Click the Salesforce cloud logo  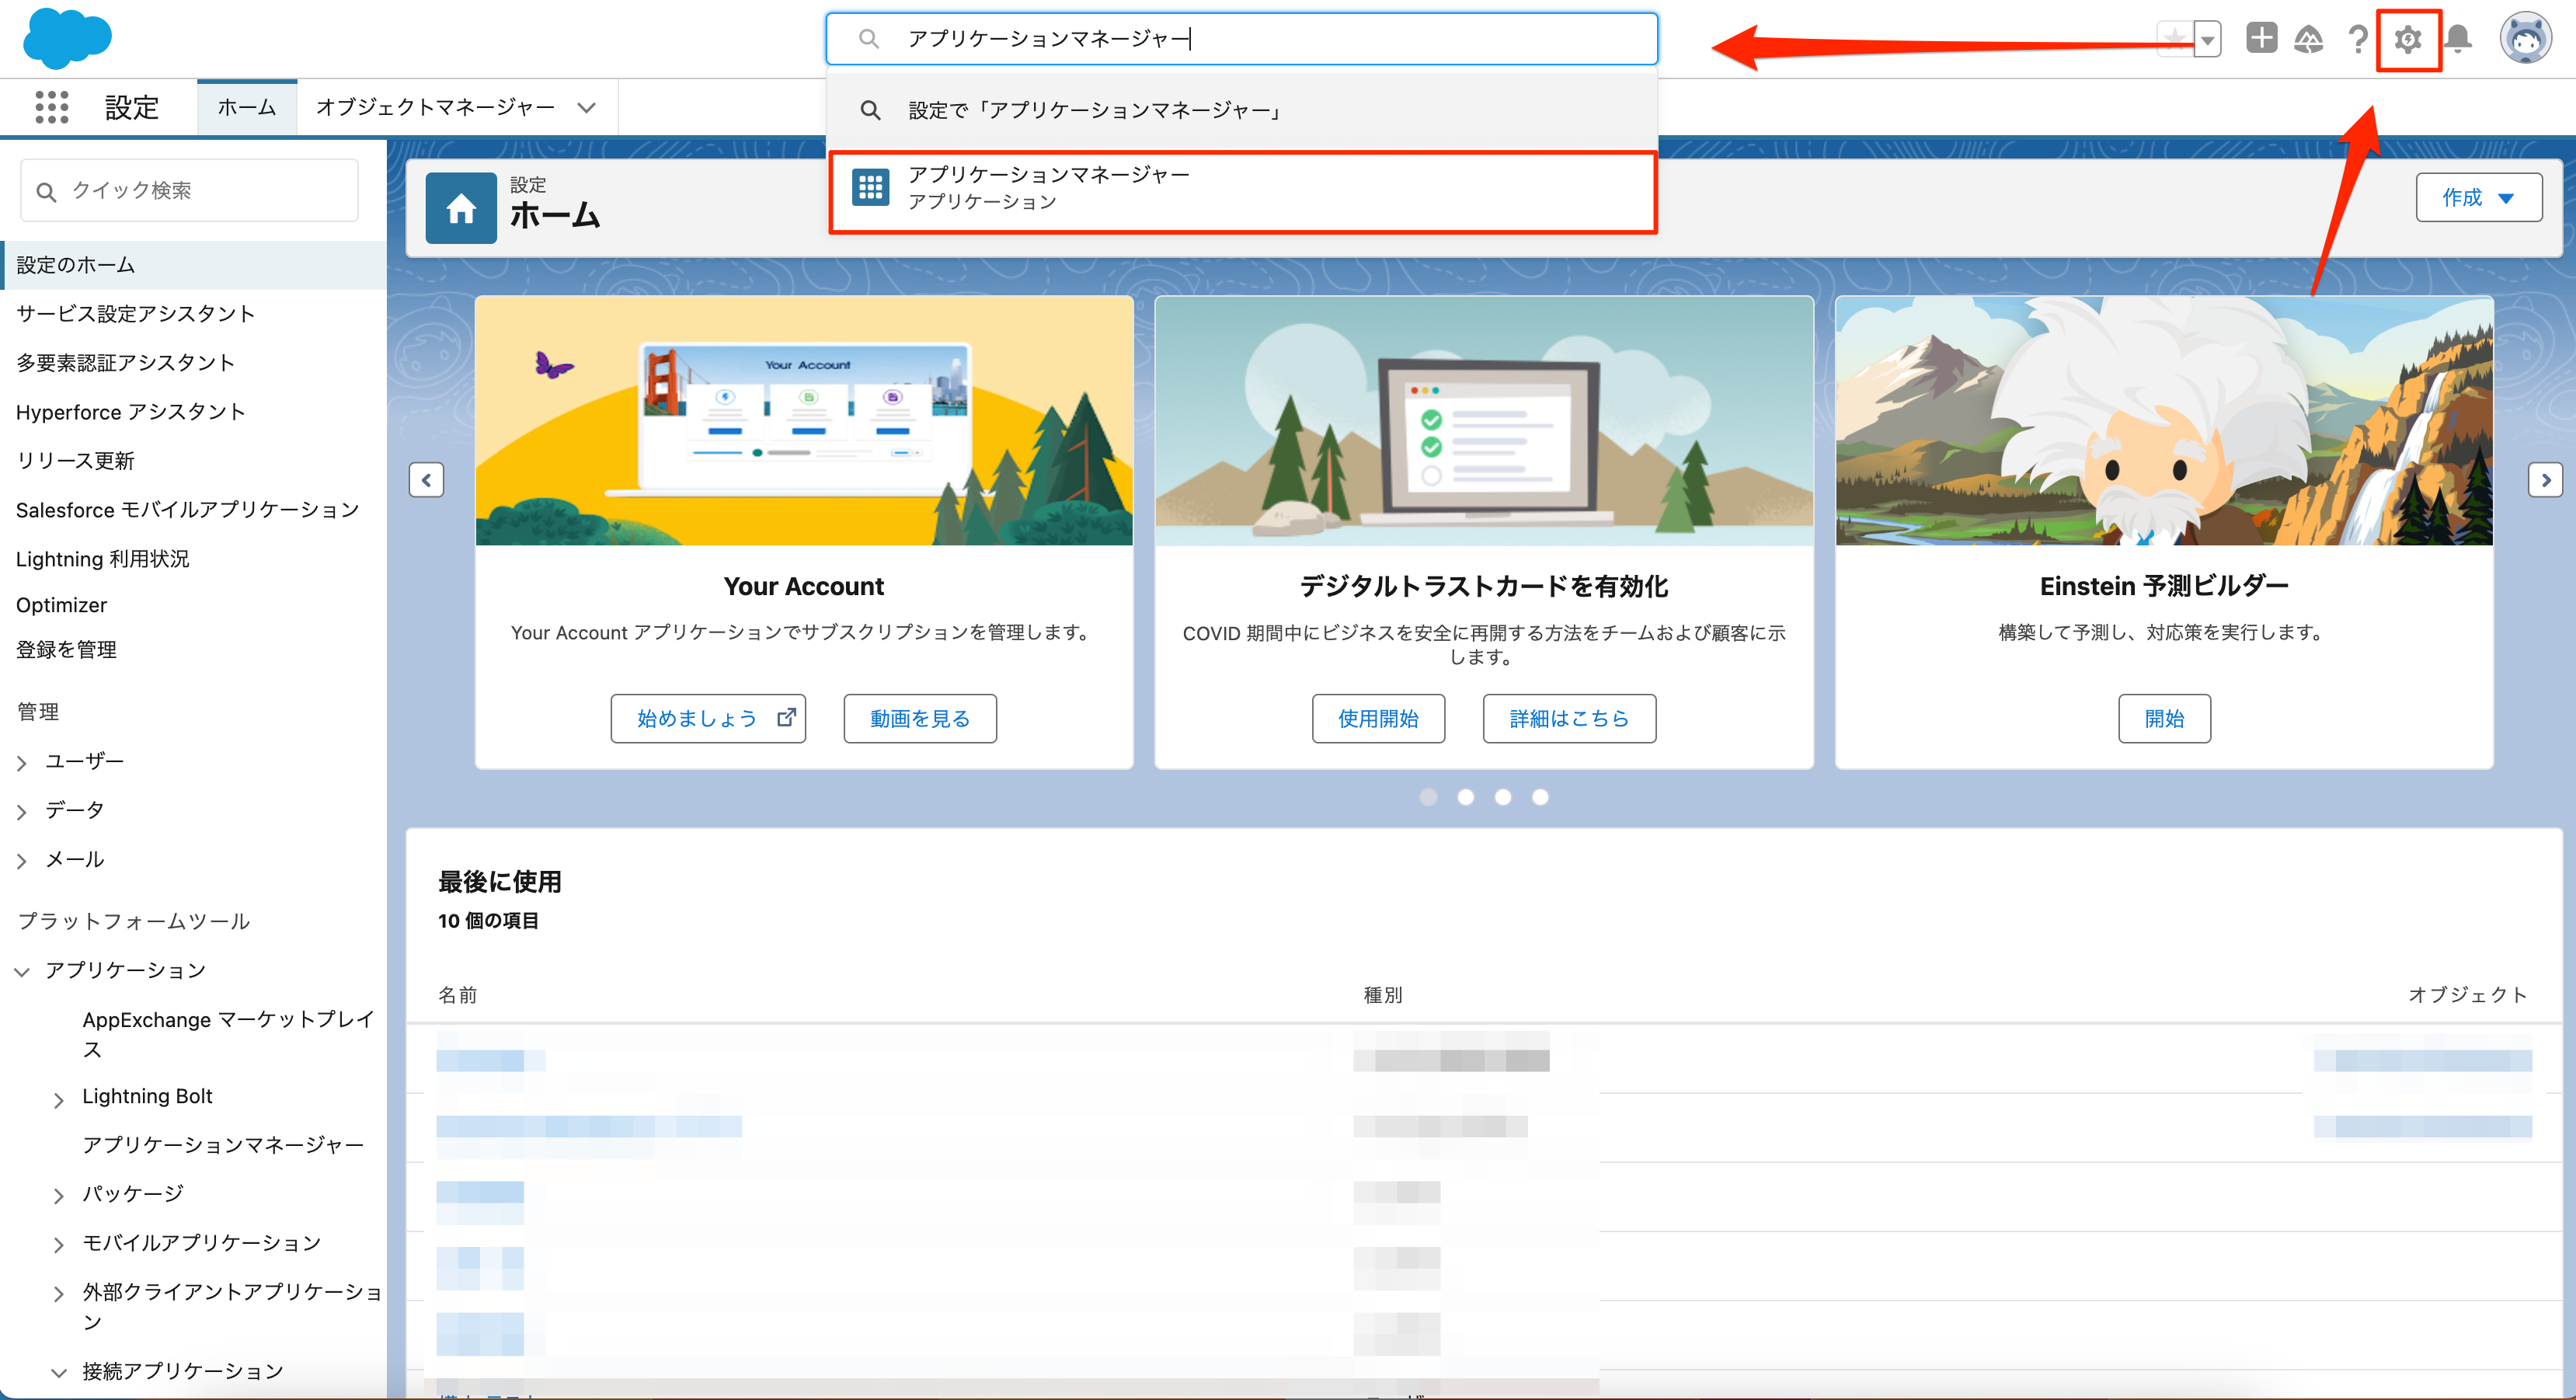(x=67, y=38)
